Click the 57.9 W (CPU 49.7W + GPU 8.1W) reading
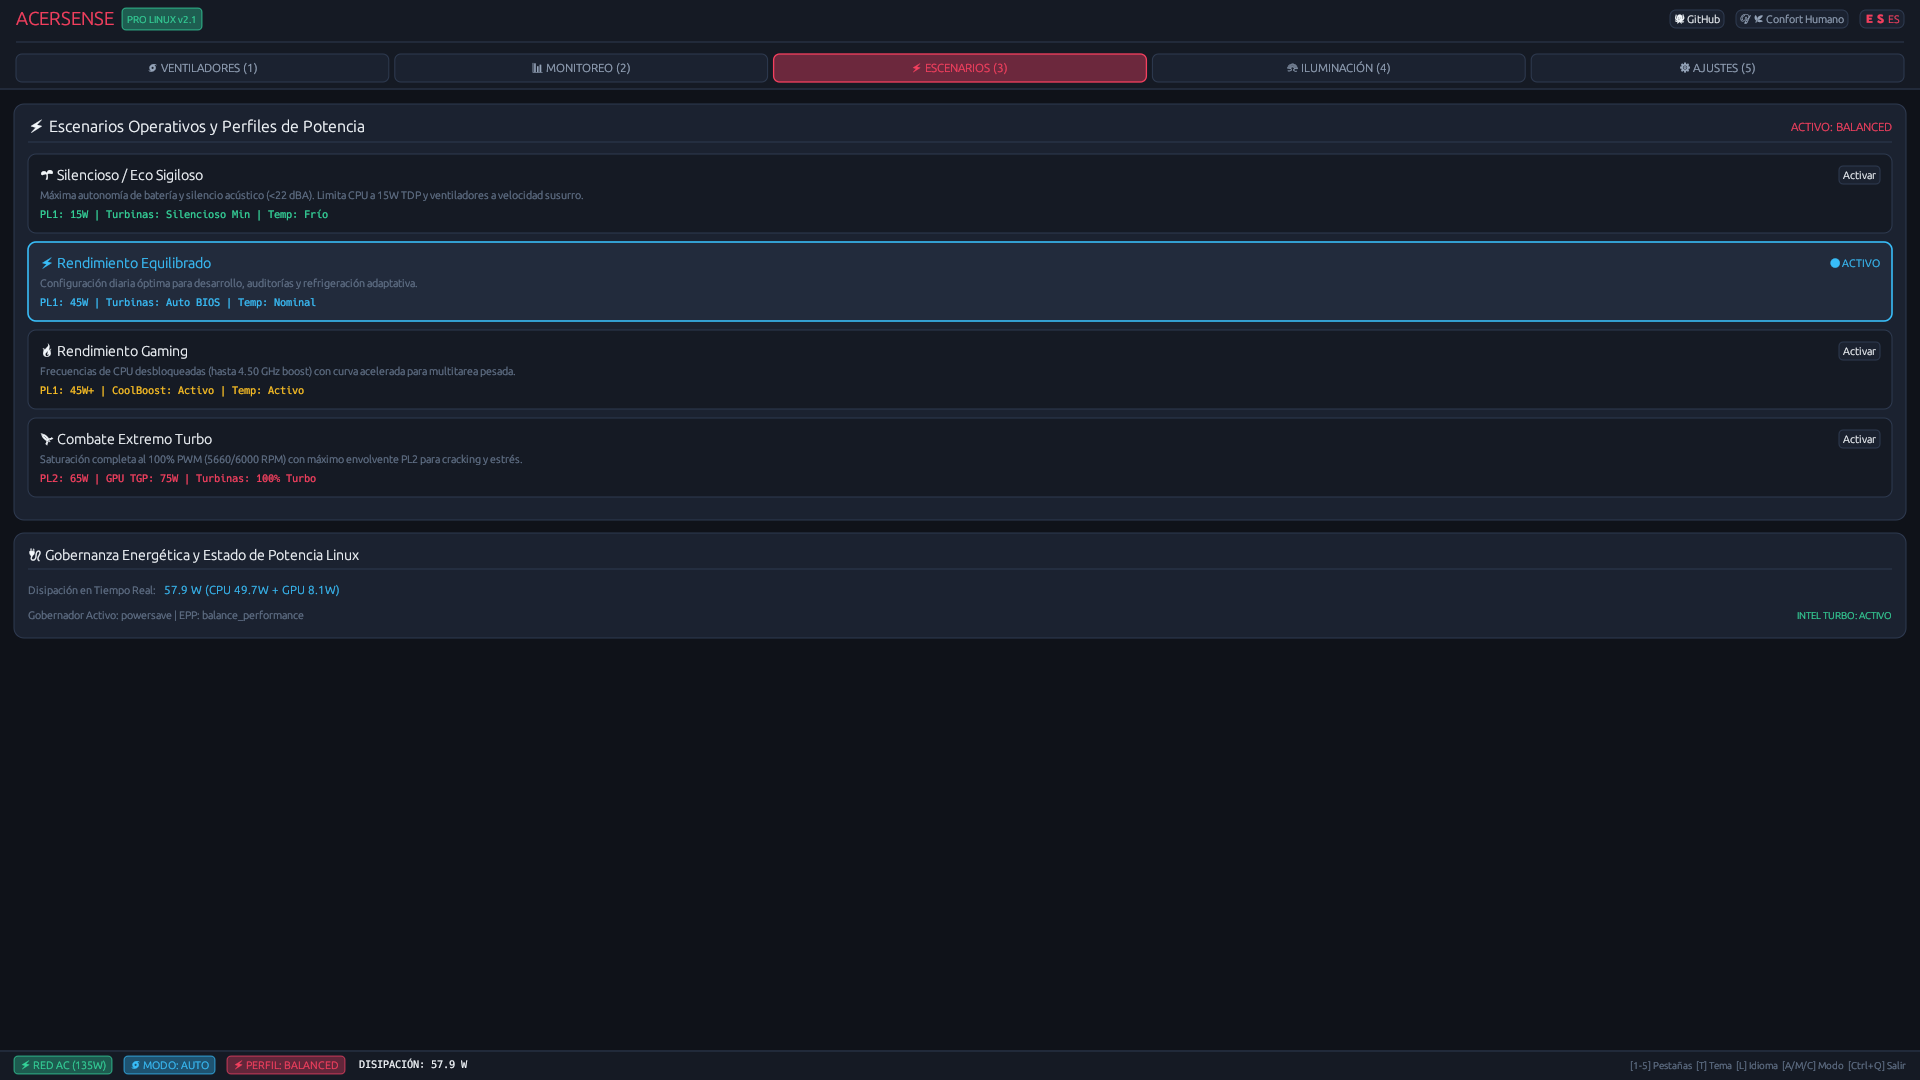Image resolution: width=1920 pixels, height=1080 pixels. tap(252, 590)
